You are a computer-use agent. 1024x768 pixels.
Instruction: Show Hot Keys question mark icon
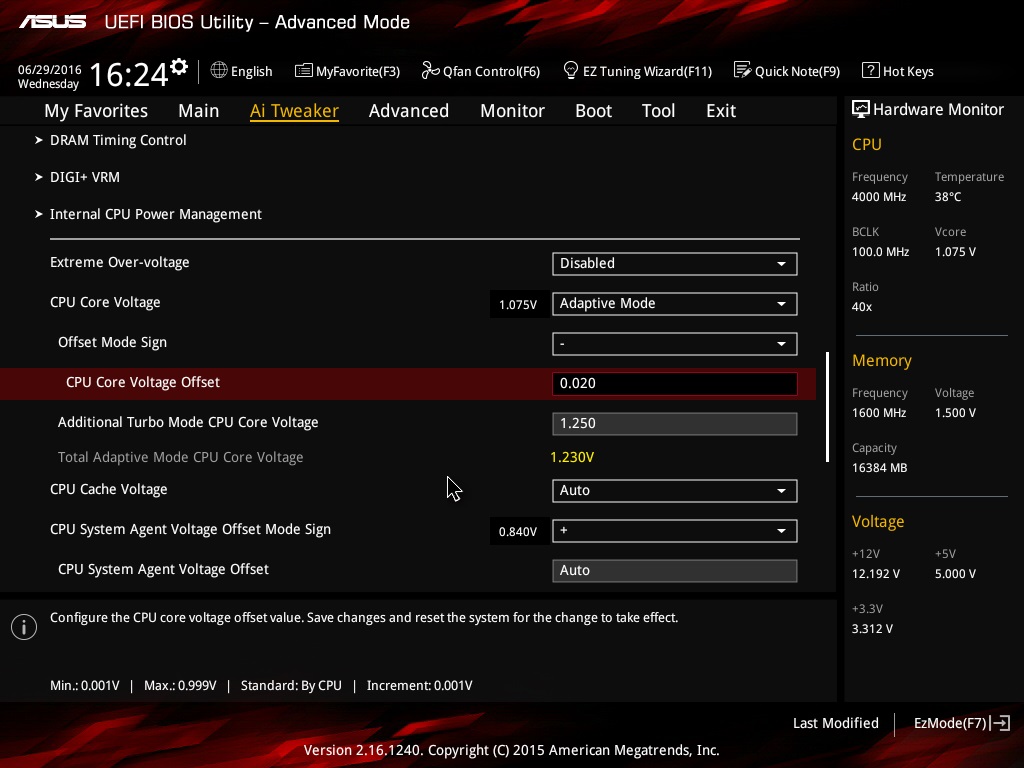871,71
